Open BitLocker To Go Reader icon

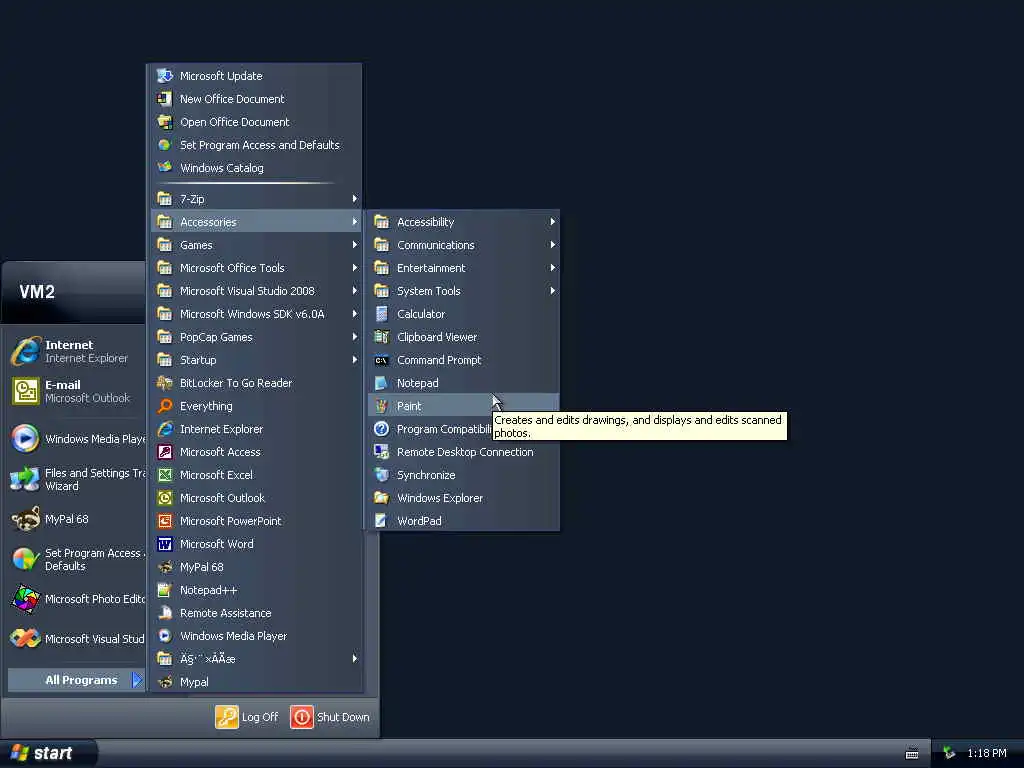pos(165,383)
